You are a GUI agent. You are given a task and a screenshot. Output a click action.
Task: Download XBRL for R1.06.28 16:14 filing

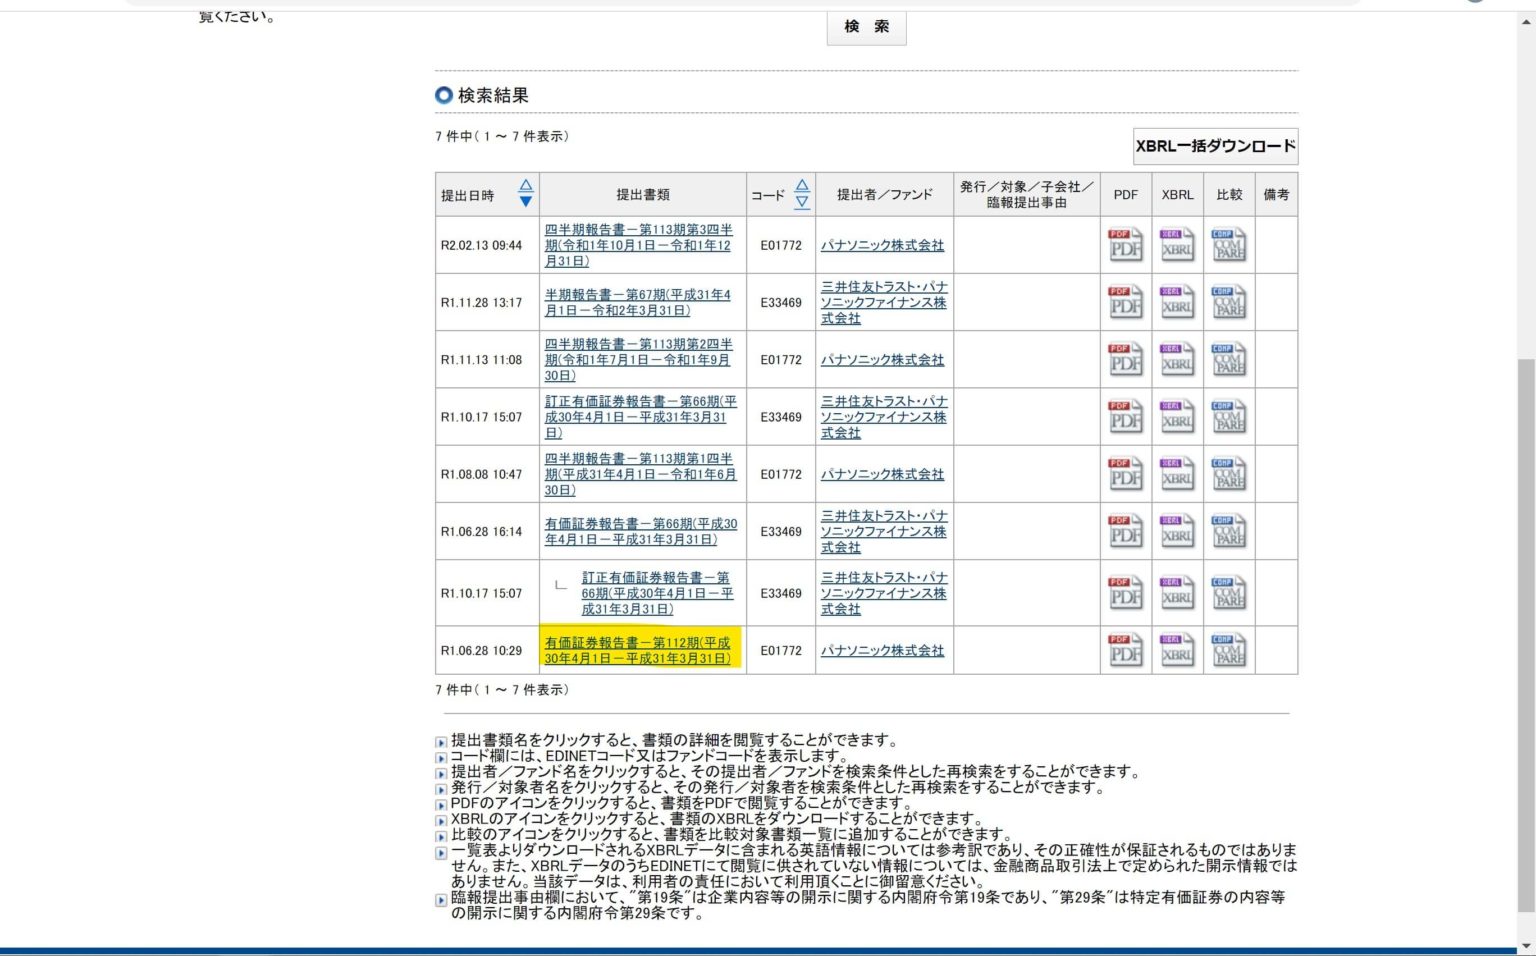click(1177, 532)
